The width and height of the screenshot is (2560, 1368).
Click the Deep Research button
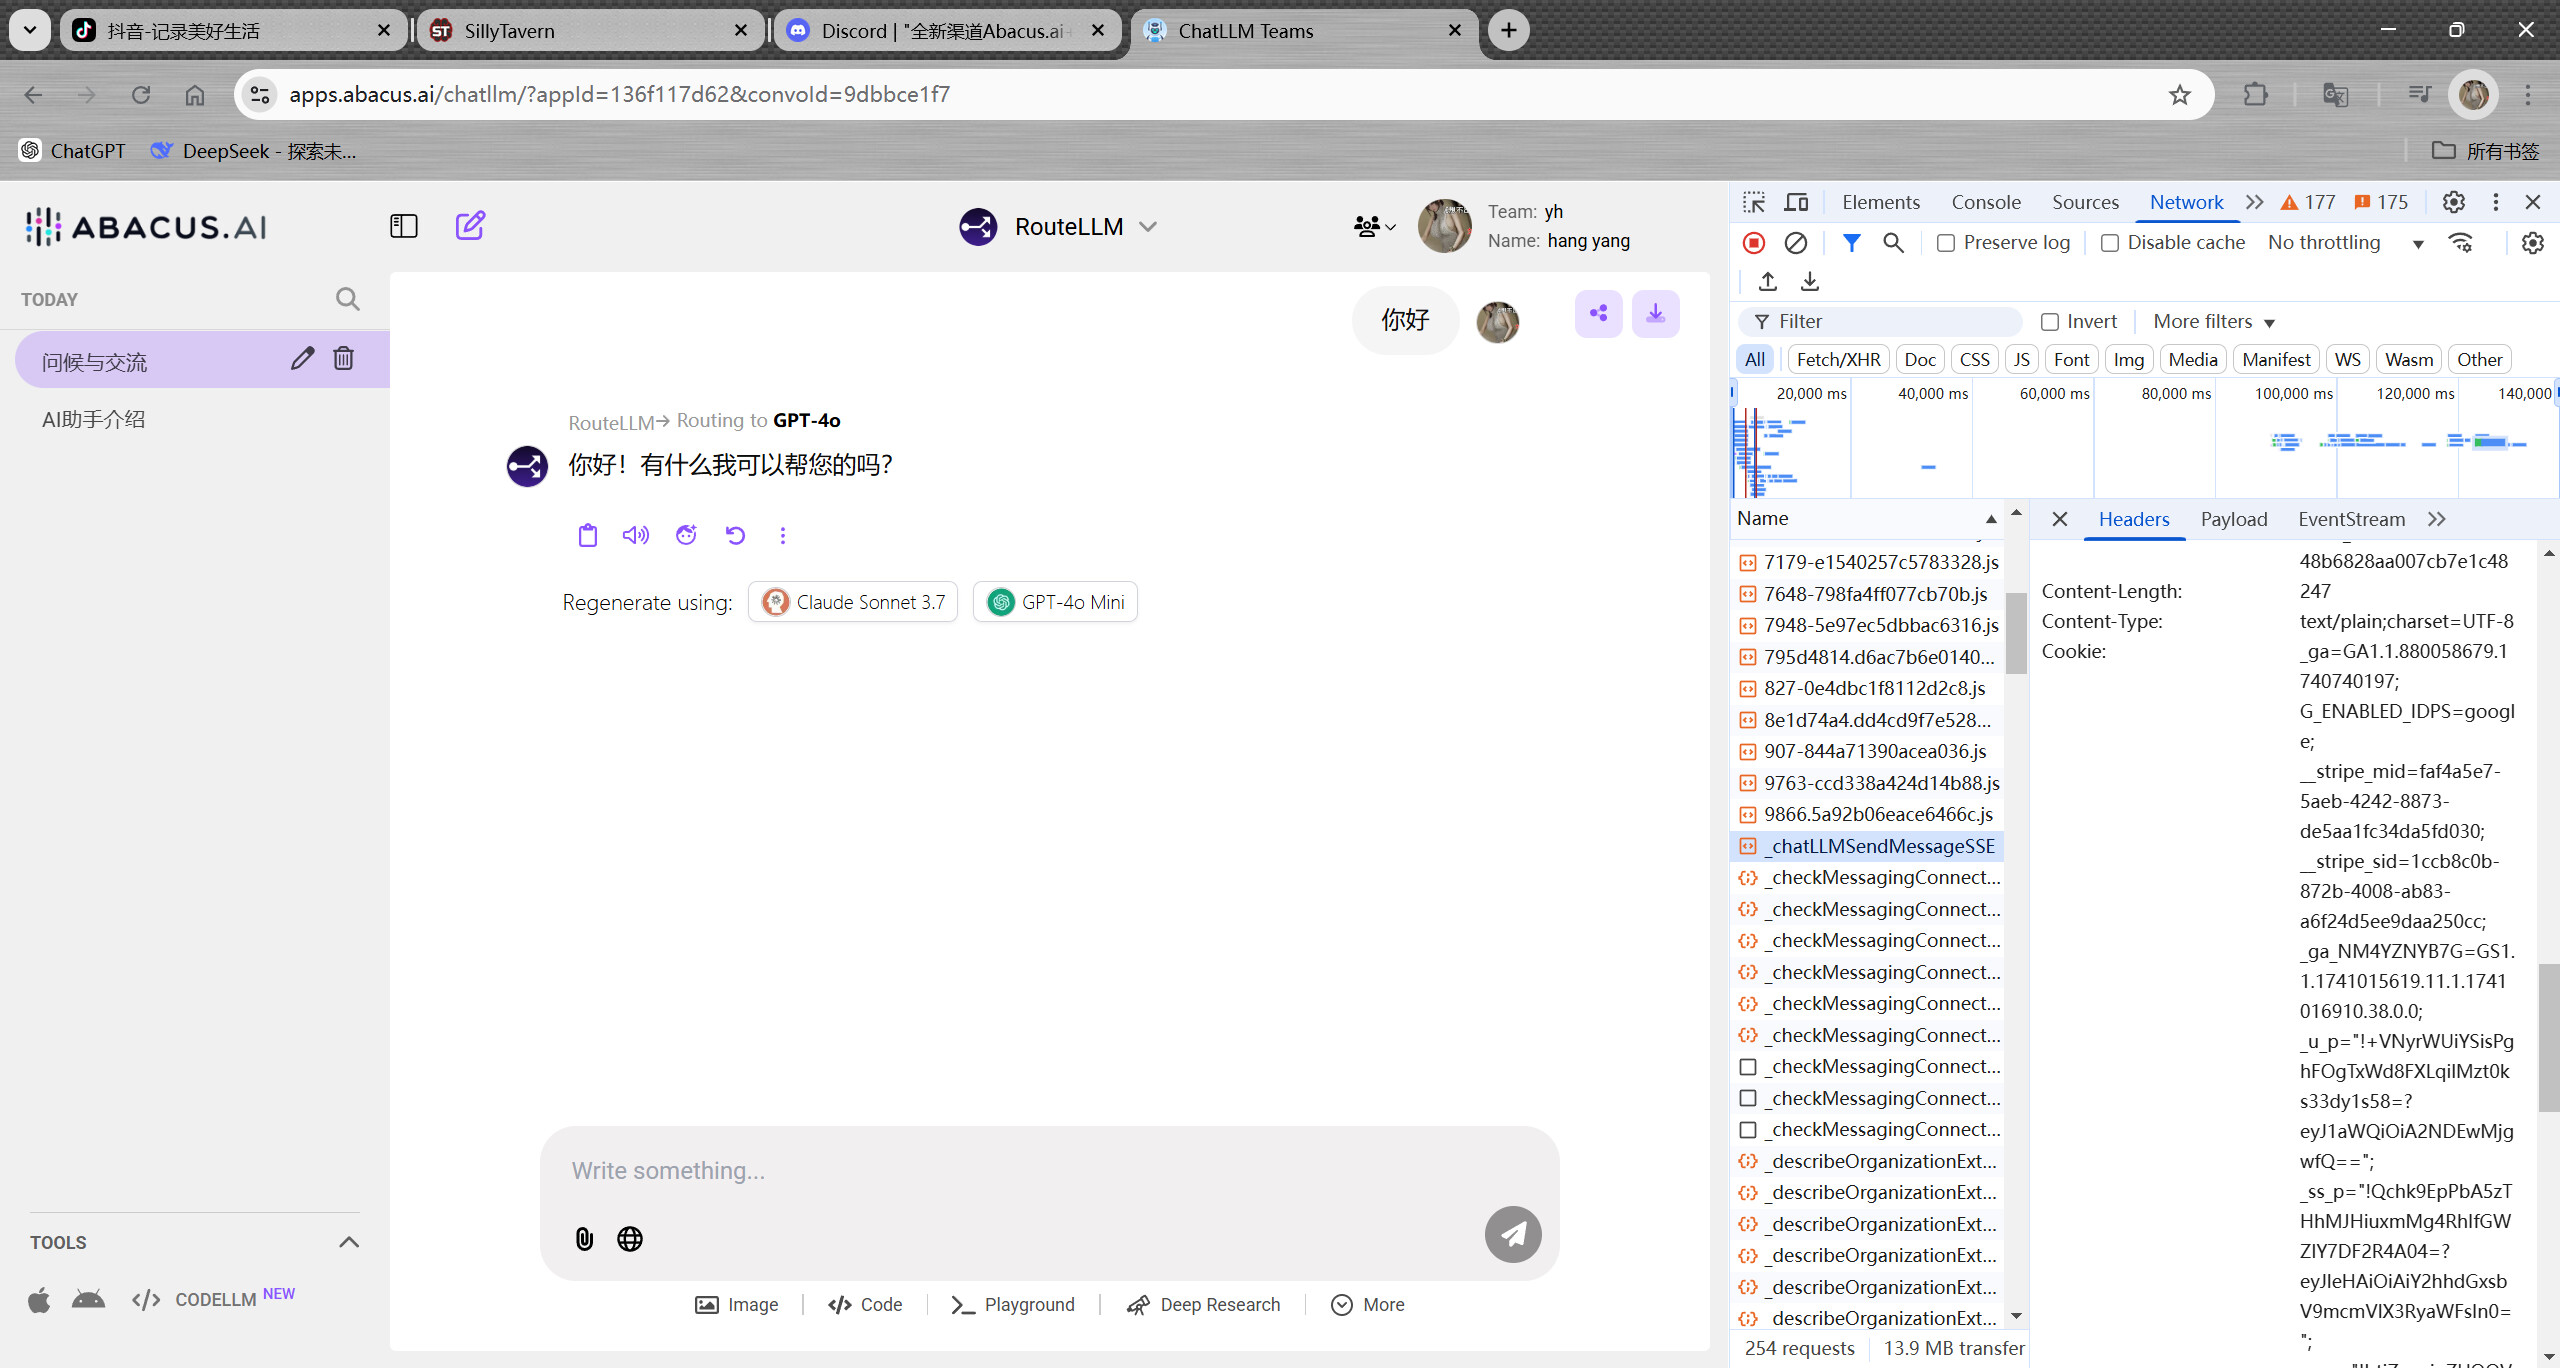click(x=1203, y=1305)
